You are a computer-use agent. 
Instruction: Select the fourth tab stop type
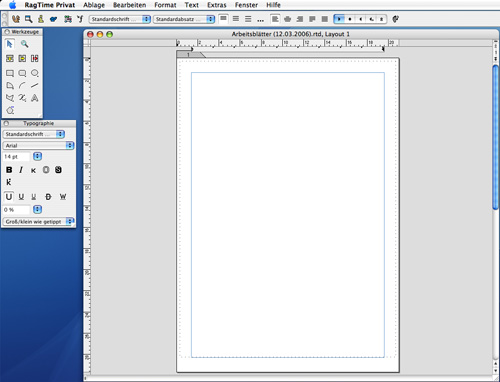click(x=371, y=19)
